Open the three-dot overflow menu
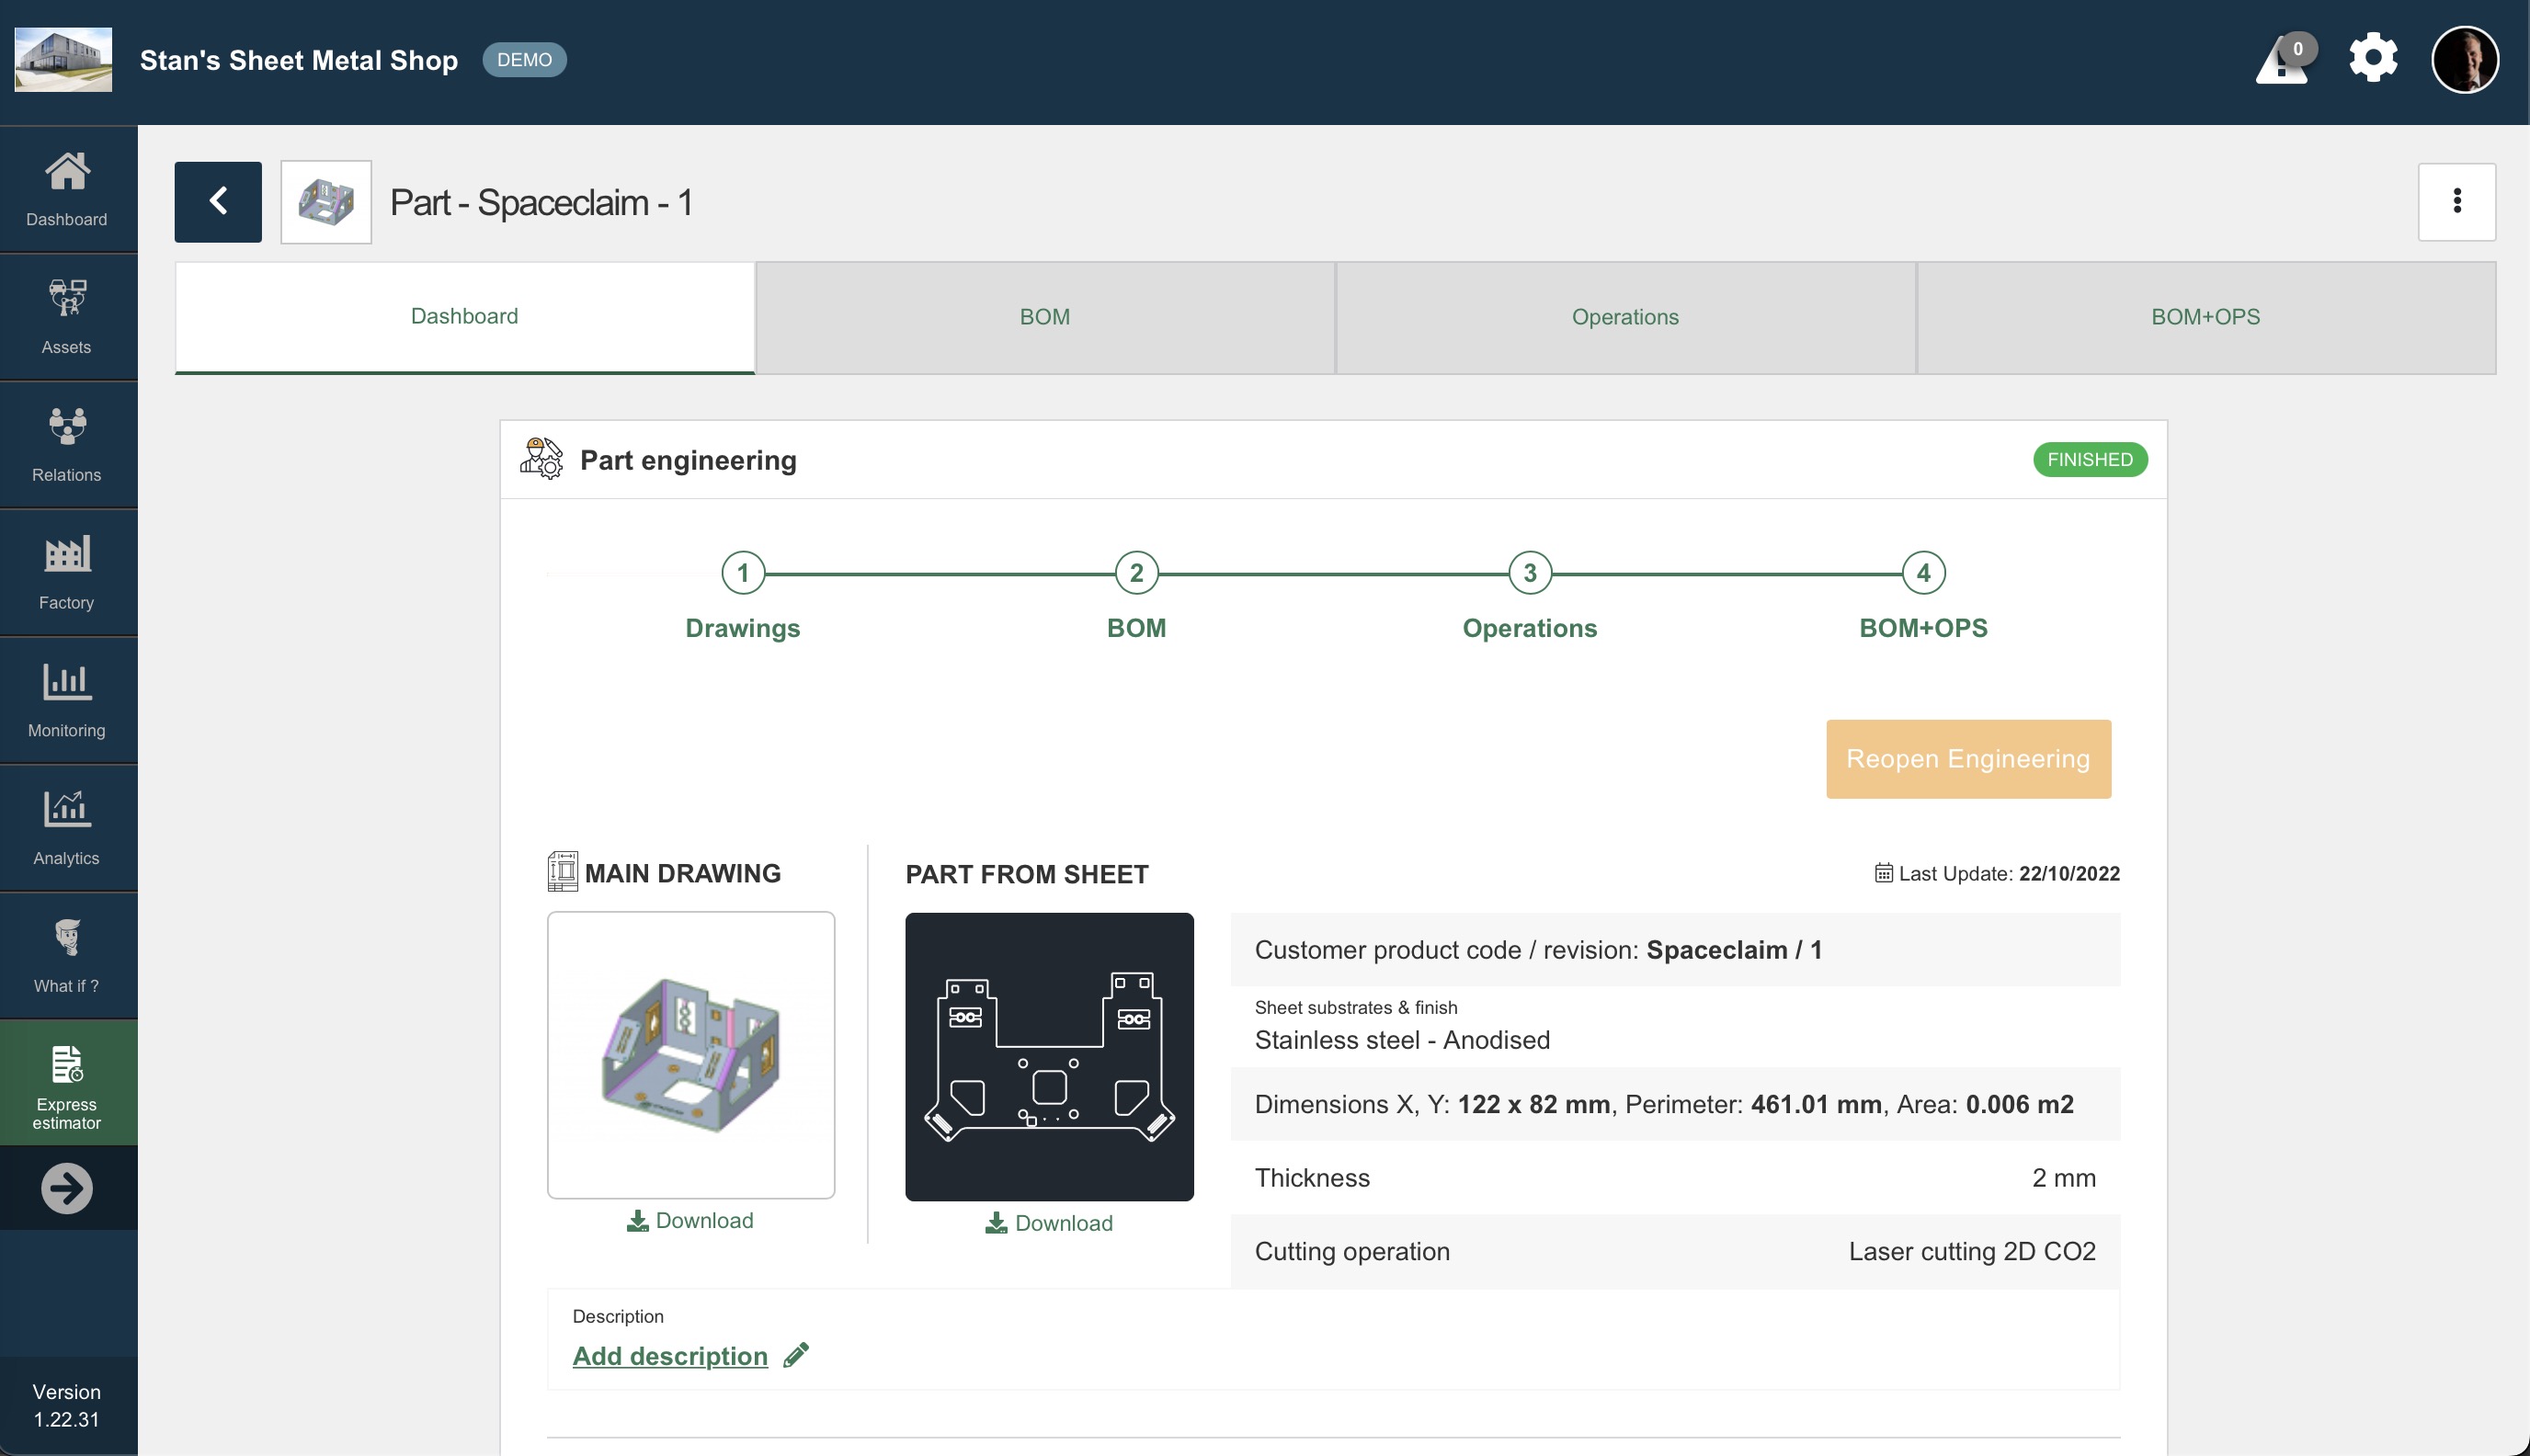This screenshot has width=2530, height=1456. coord(2456,199)
